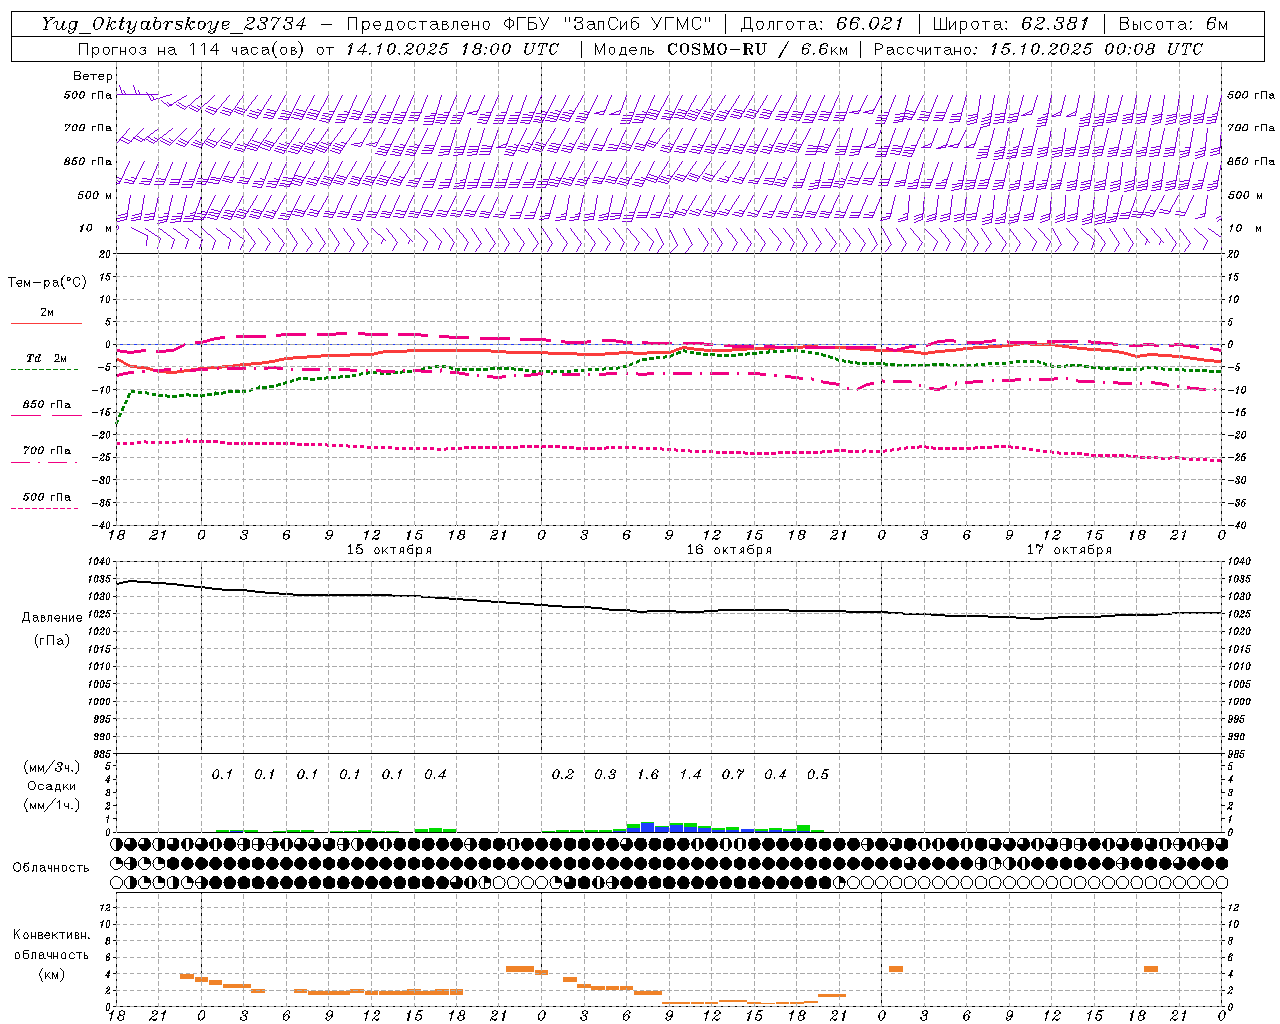1280x1024 pixels.
Task: Select the 'Td 2м' dew point legend entry
Action: (x=47, y=358)
